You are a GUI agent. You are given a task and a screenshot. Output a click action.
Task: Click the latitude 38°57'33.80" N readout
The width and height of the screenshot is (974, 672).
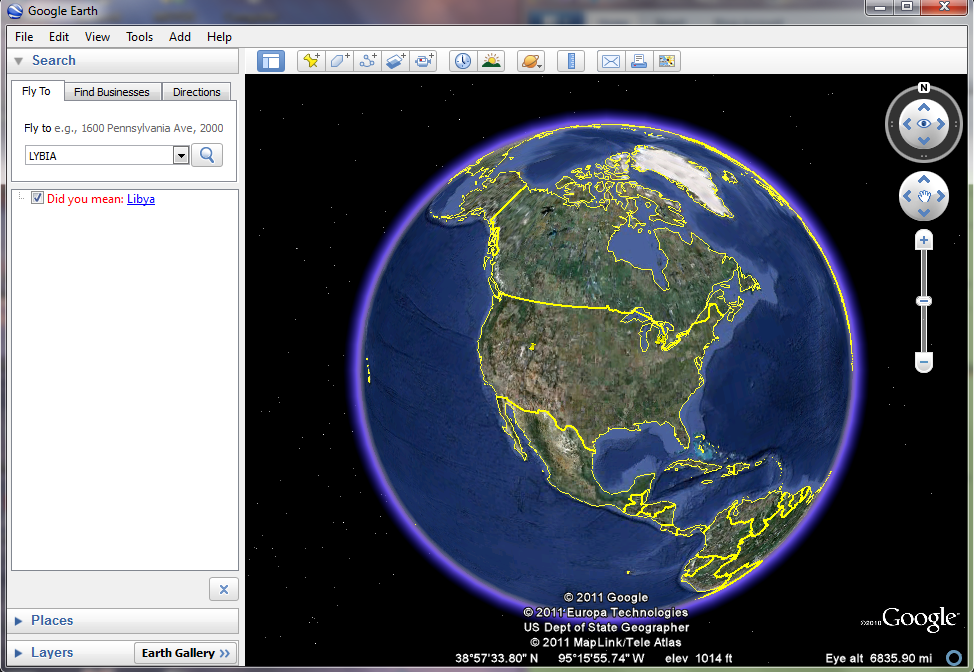point(497,658)
